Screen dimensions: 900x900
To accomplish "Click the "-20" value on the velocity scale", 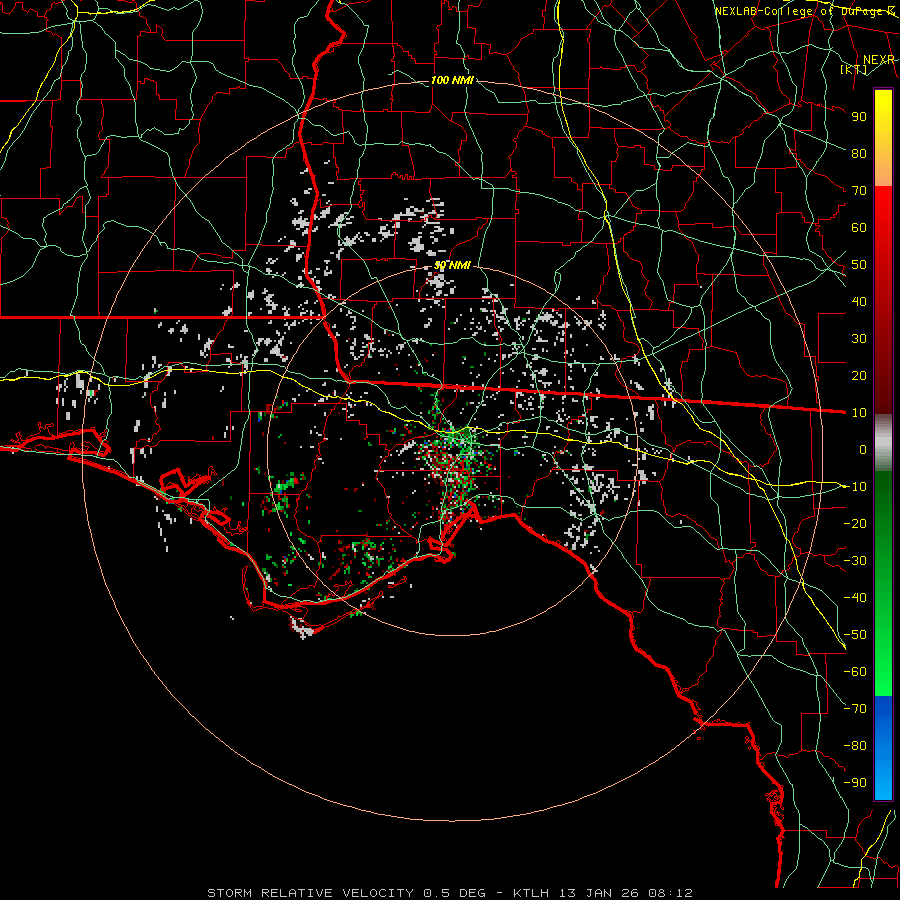I will (x=855, y=523).
